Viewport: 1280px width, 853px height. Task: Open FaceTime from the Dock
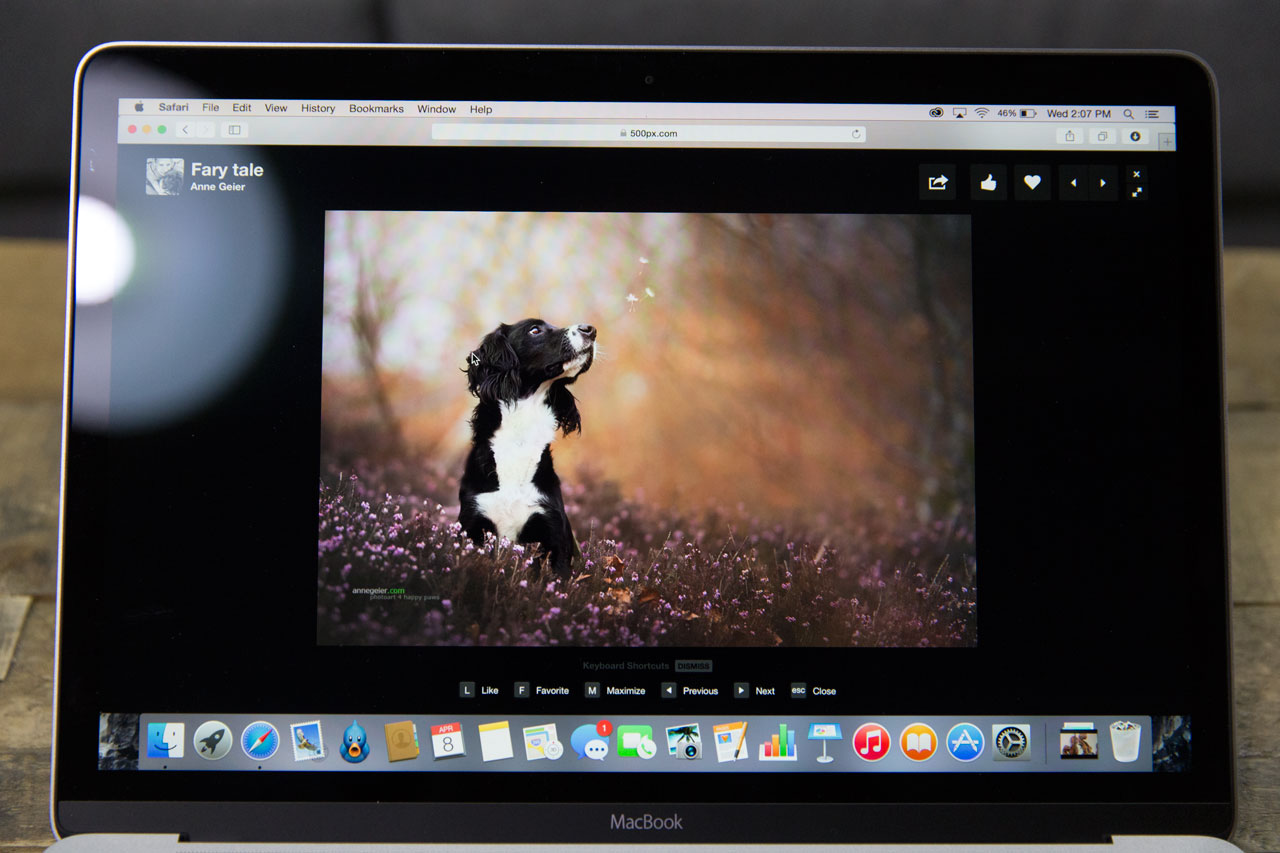coord(636,741)
